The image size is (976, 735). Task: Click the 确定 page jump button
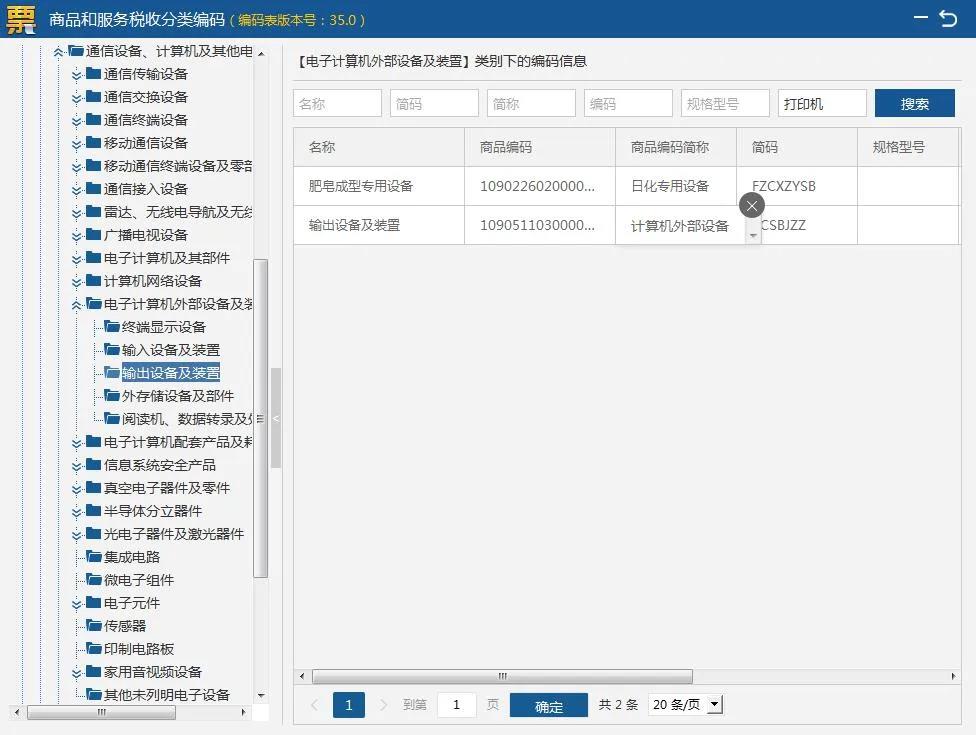548,704
